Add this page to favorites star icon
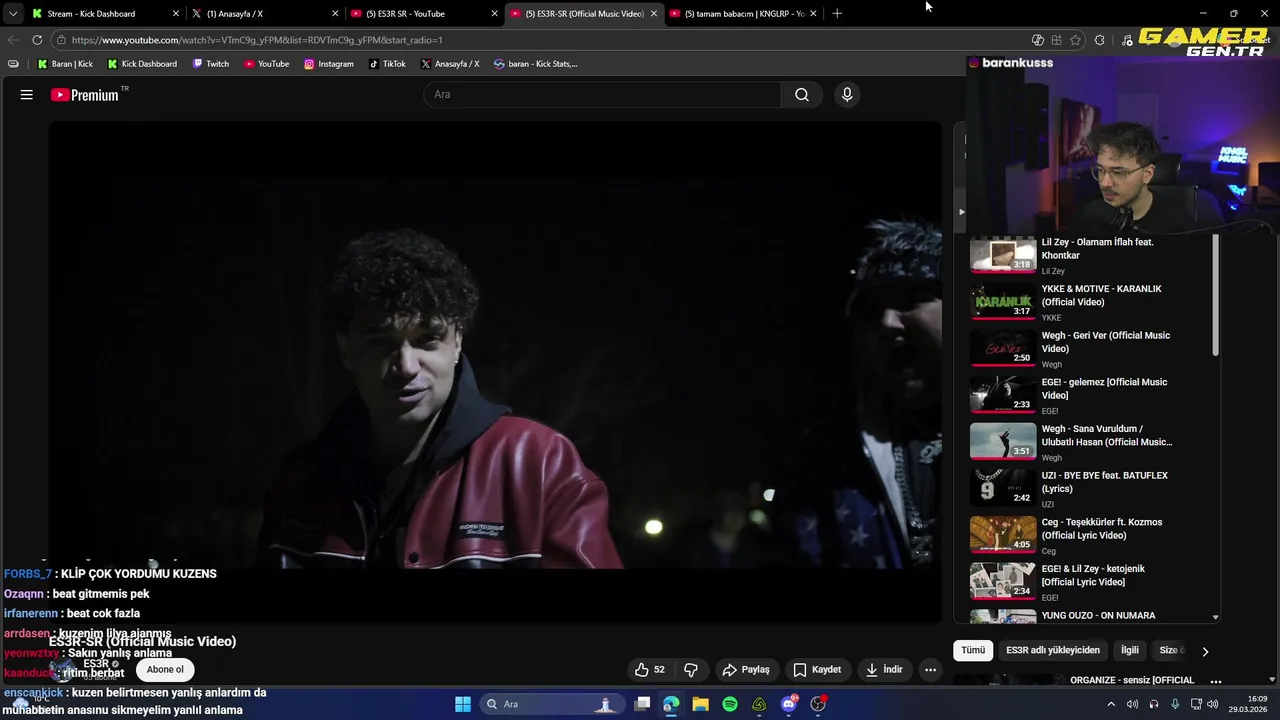The height and width of the screenshot is (720, 1280). (x=1076, y=40)
